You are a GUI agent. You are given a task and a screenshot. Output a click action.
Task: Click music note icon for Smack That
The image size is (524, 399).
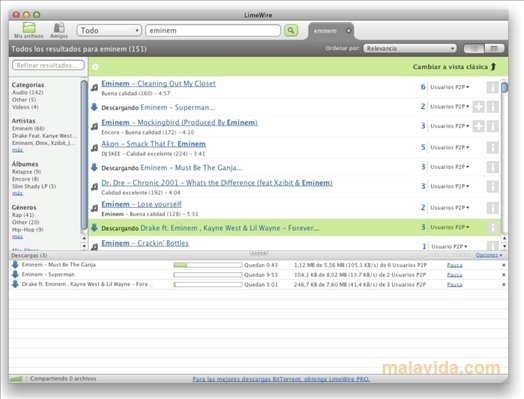coord(95,147)
